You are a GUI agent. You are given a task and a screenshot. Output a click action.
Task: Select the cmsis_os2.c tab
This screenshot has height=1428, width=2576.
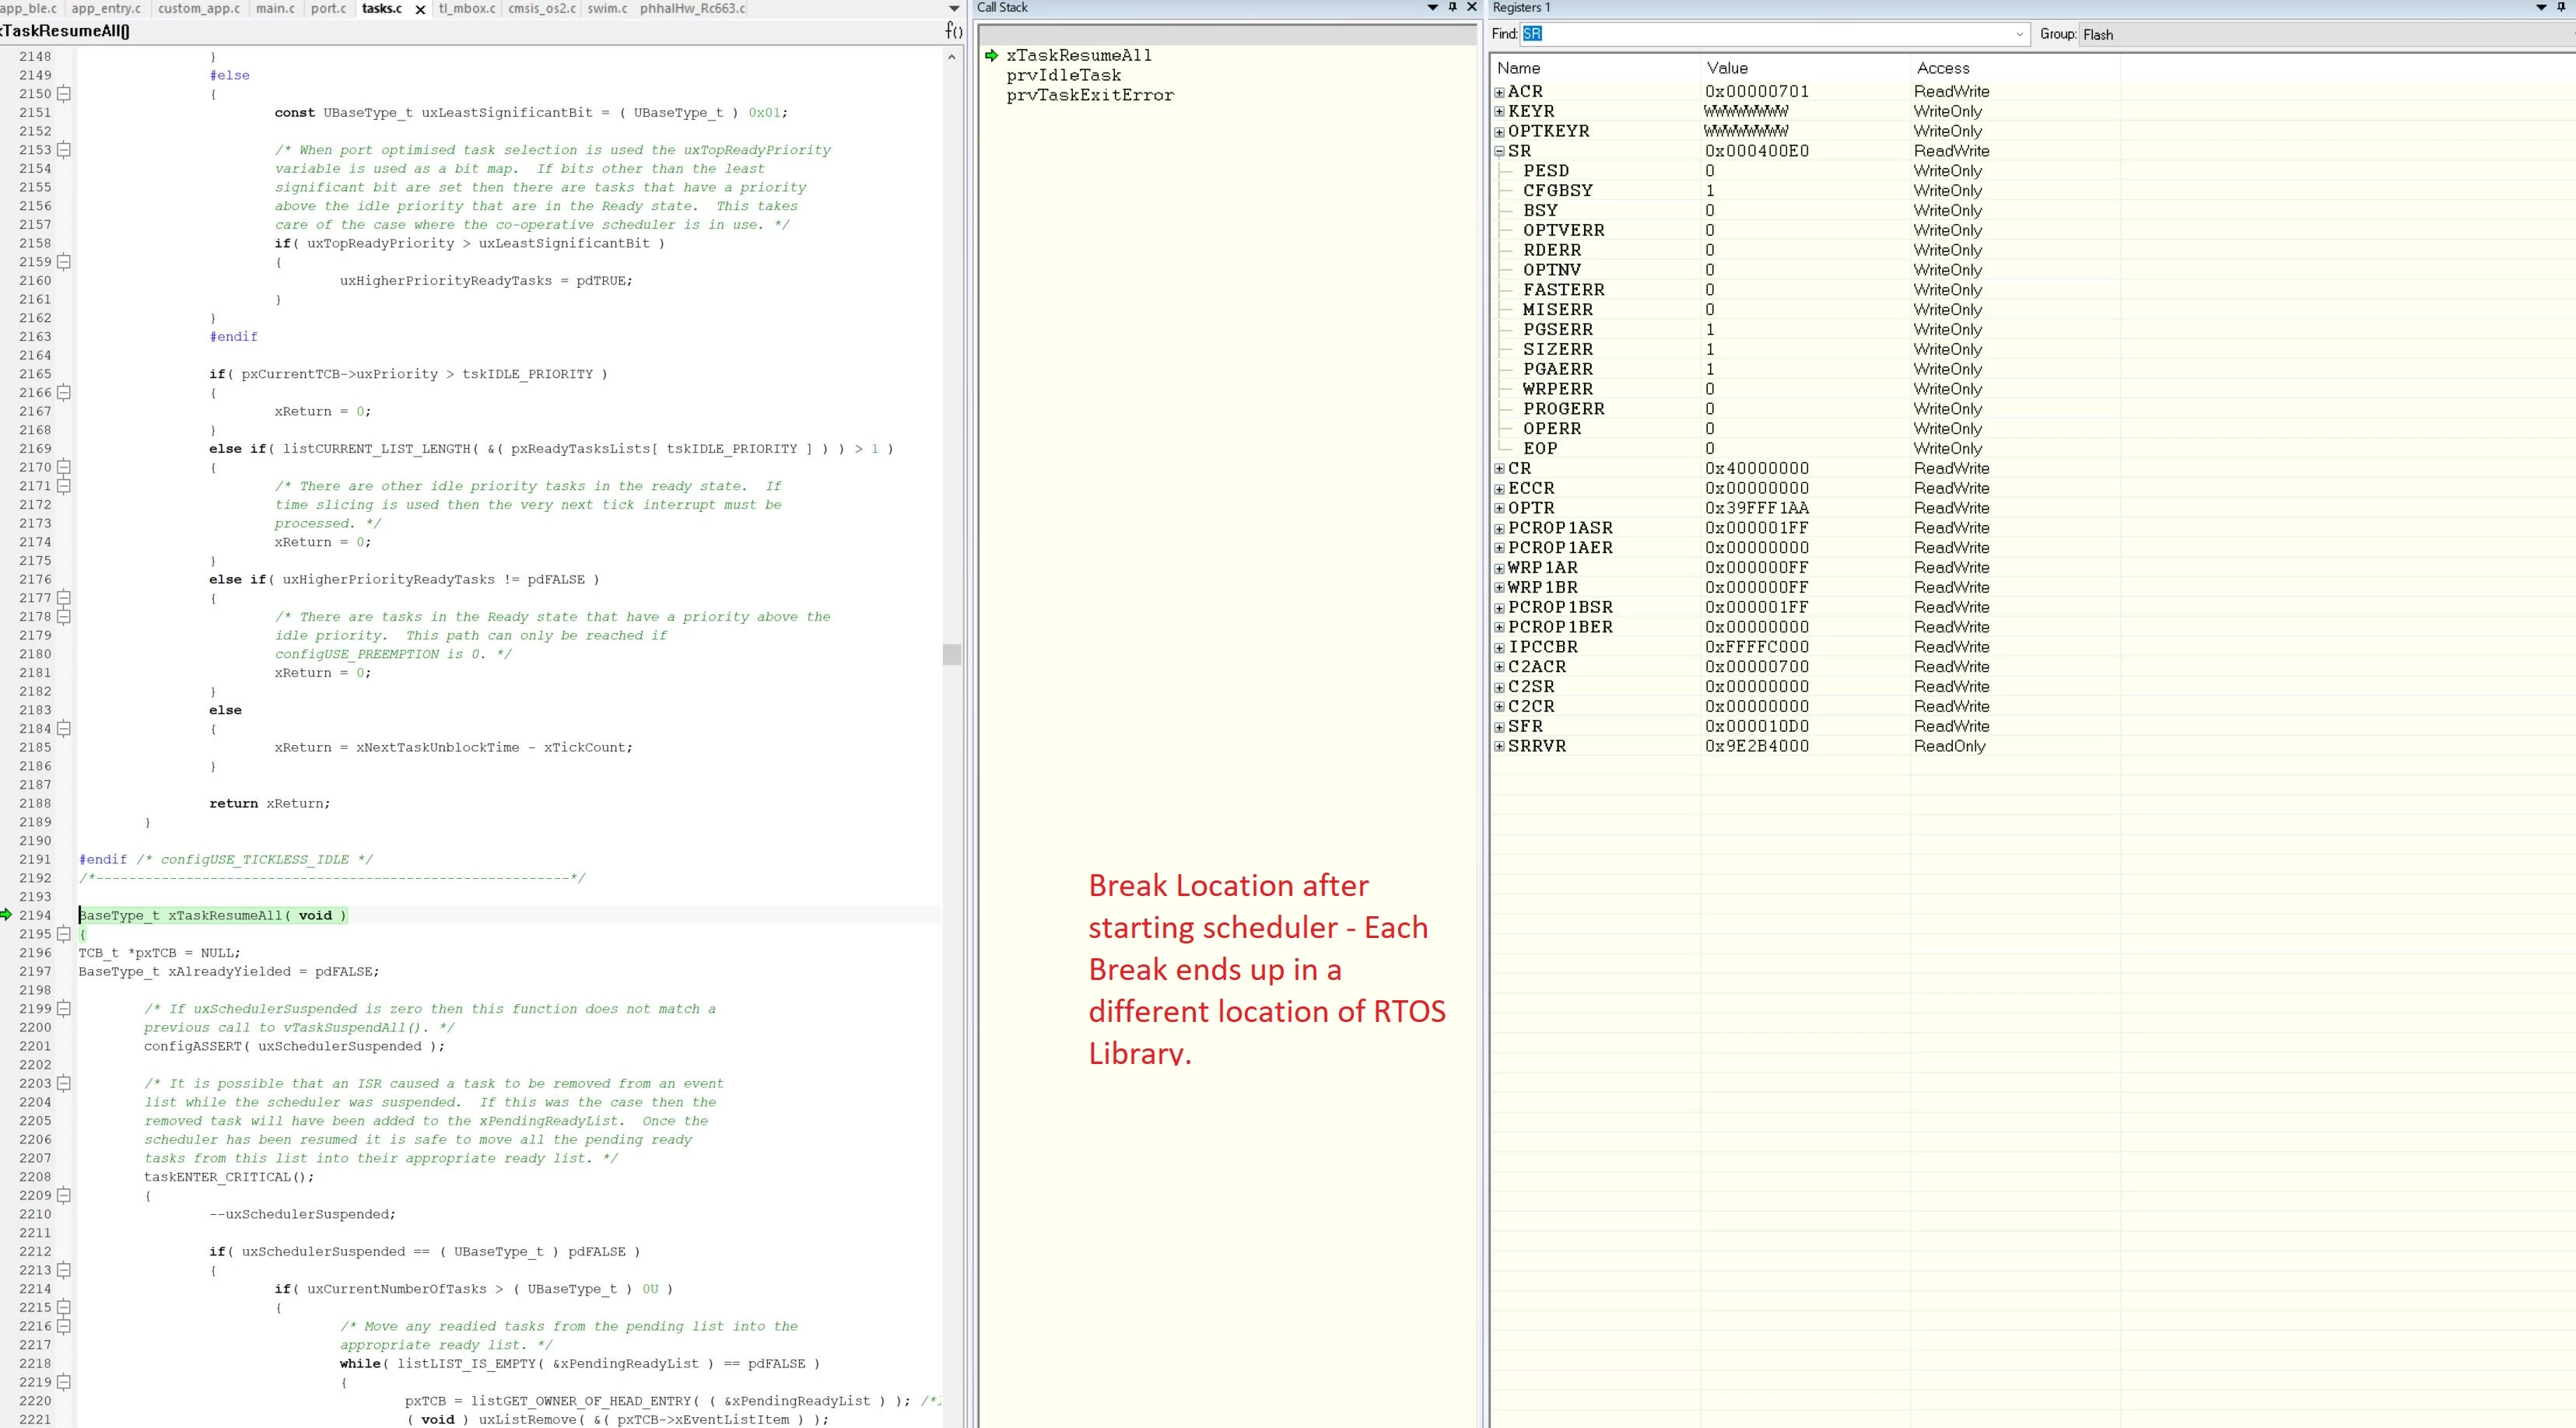point(542,8)
